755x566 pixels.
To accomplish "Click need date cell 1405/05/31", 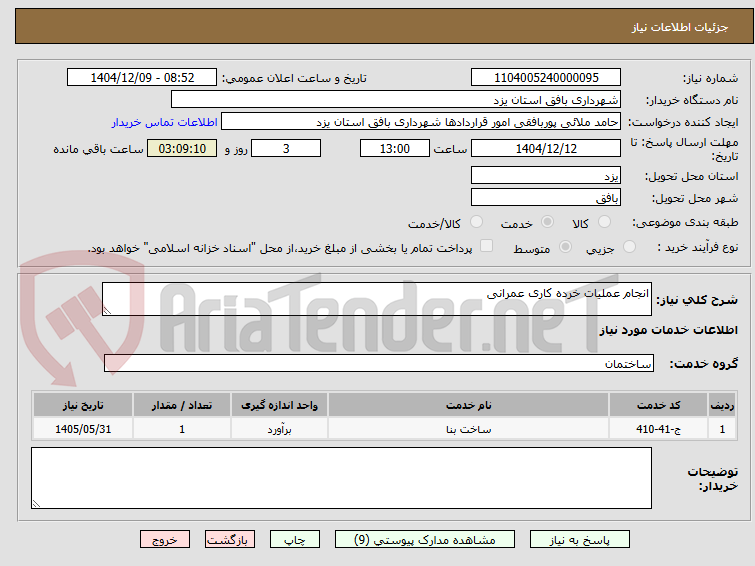I will click(x=83, y=429).
